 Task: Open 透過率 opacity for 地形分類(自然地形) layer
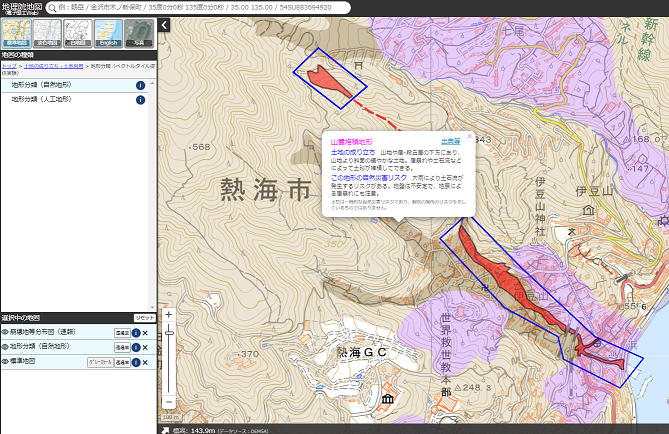[x=122, y=346]
